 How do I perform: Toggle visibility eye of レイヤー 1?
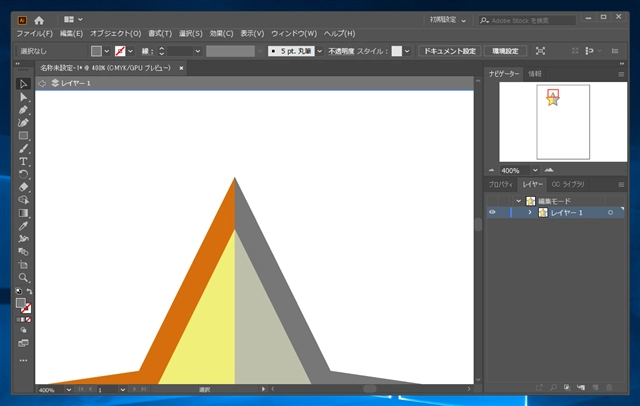492,212
